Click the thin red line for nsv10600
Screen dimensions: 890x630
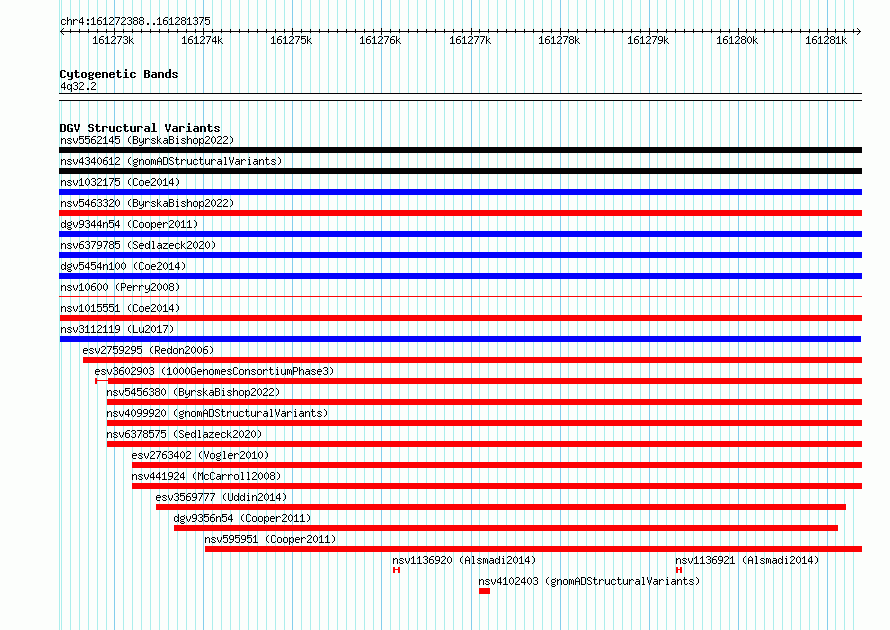(460, 296)
